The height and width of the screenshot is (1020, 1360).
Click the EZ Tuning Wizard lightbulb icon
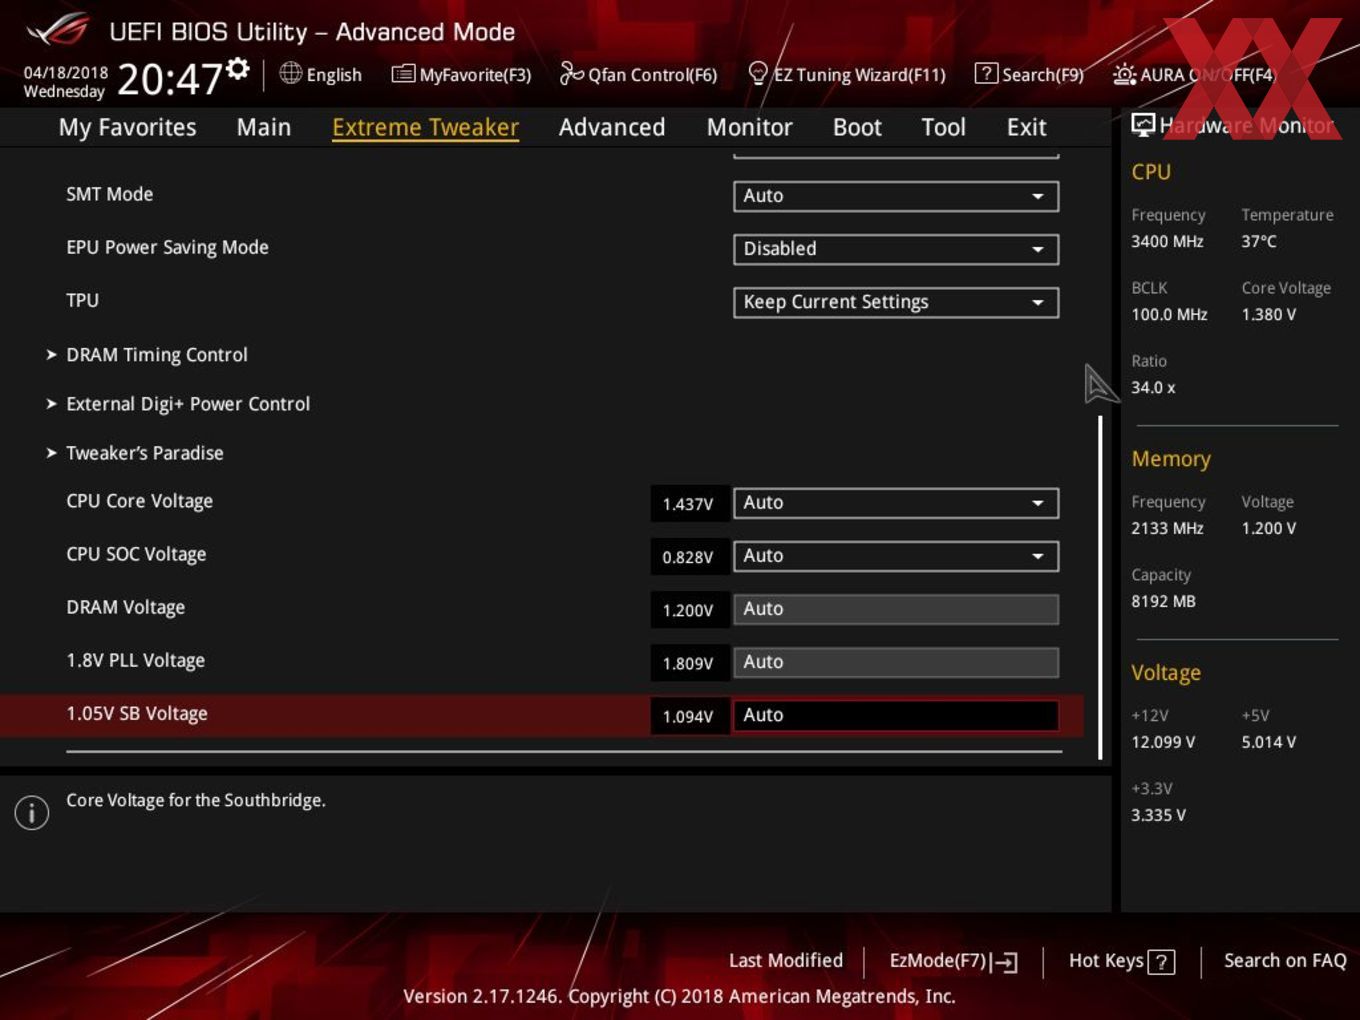point(758,73)
